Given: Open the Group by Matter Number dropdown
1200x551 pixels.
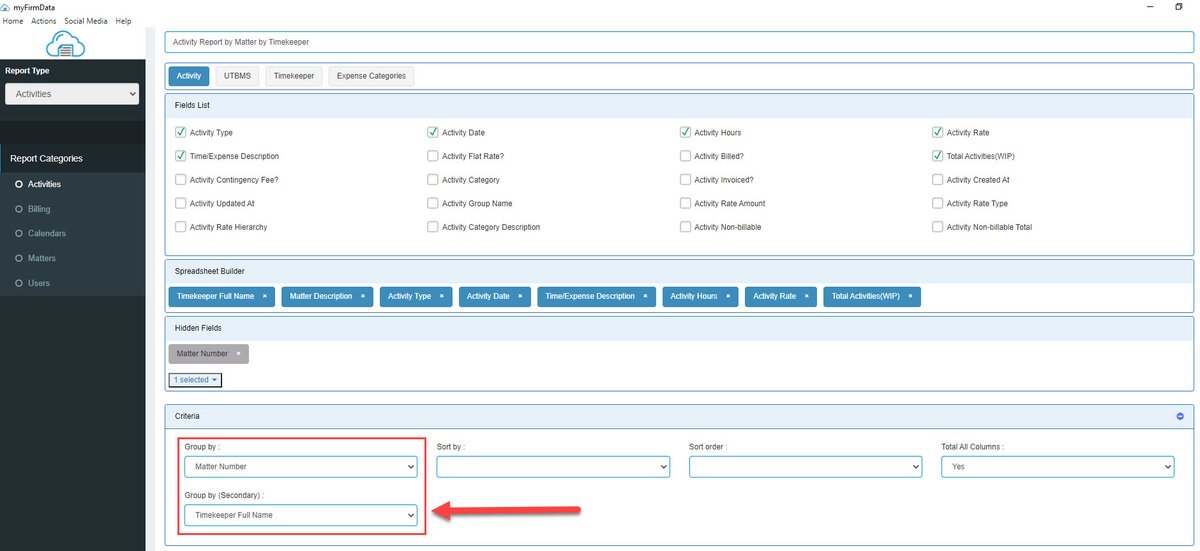Looking at the screenshot, I should [x=301, y=467].
